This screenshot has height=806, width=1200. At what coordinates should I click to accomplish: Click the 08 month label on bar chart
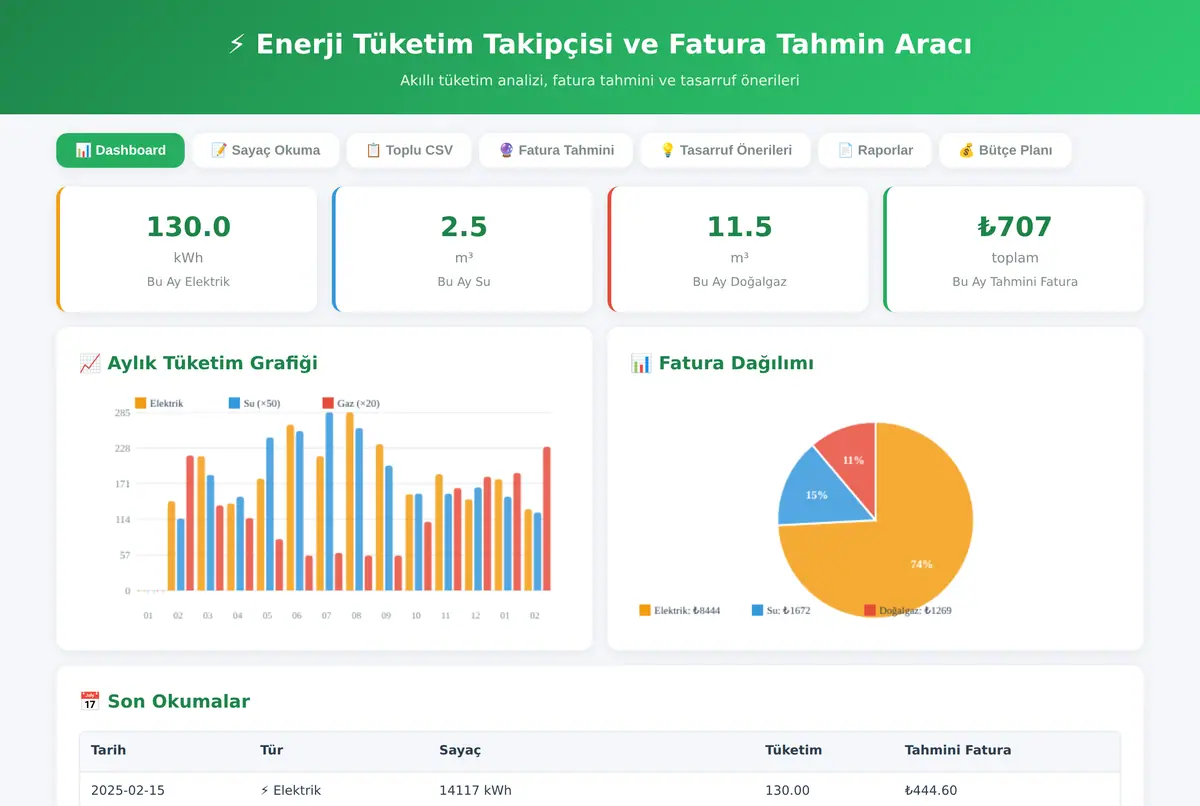point(356,616)
